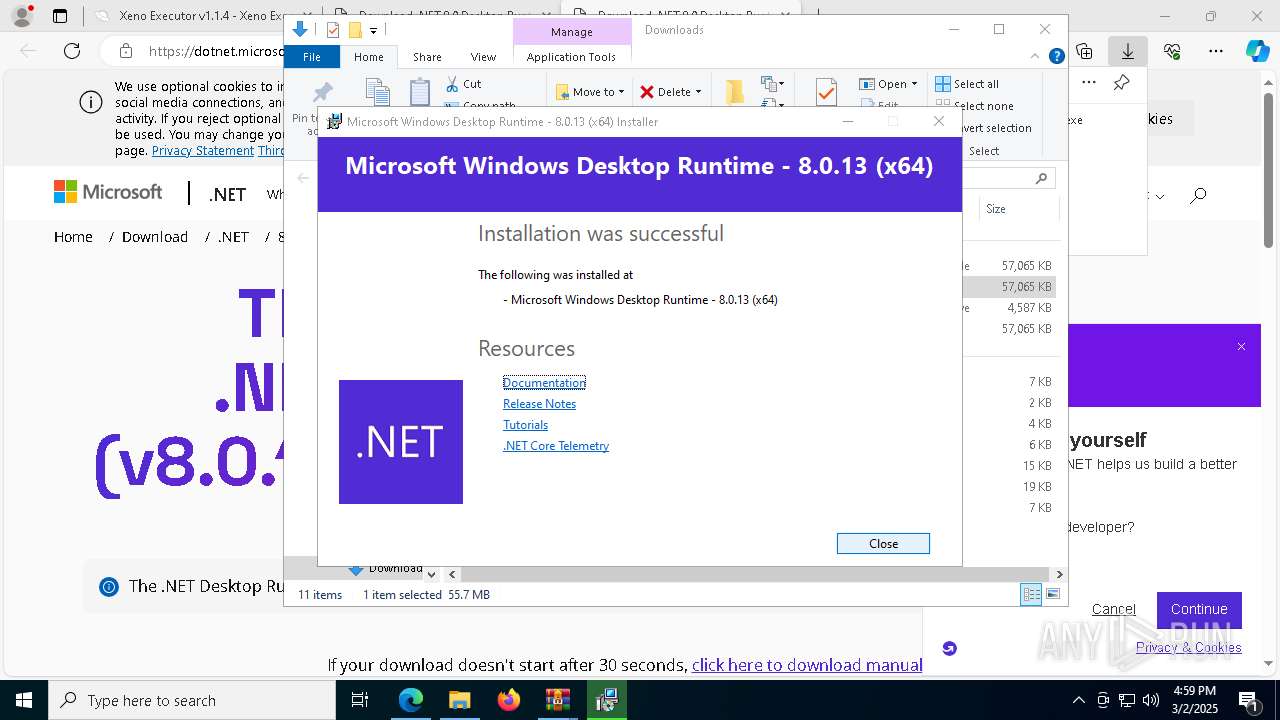The width and height of the screenshot is (1280, 720).
Task: Open Edge Settings and more menu
Action: [x=1216, y=51]
